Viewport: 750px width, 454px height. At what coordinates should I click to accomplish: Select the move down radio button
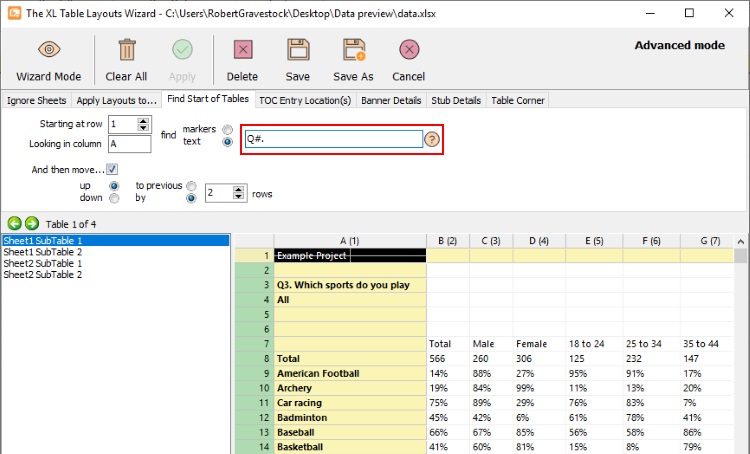[114, 198]
